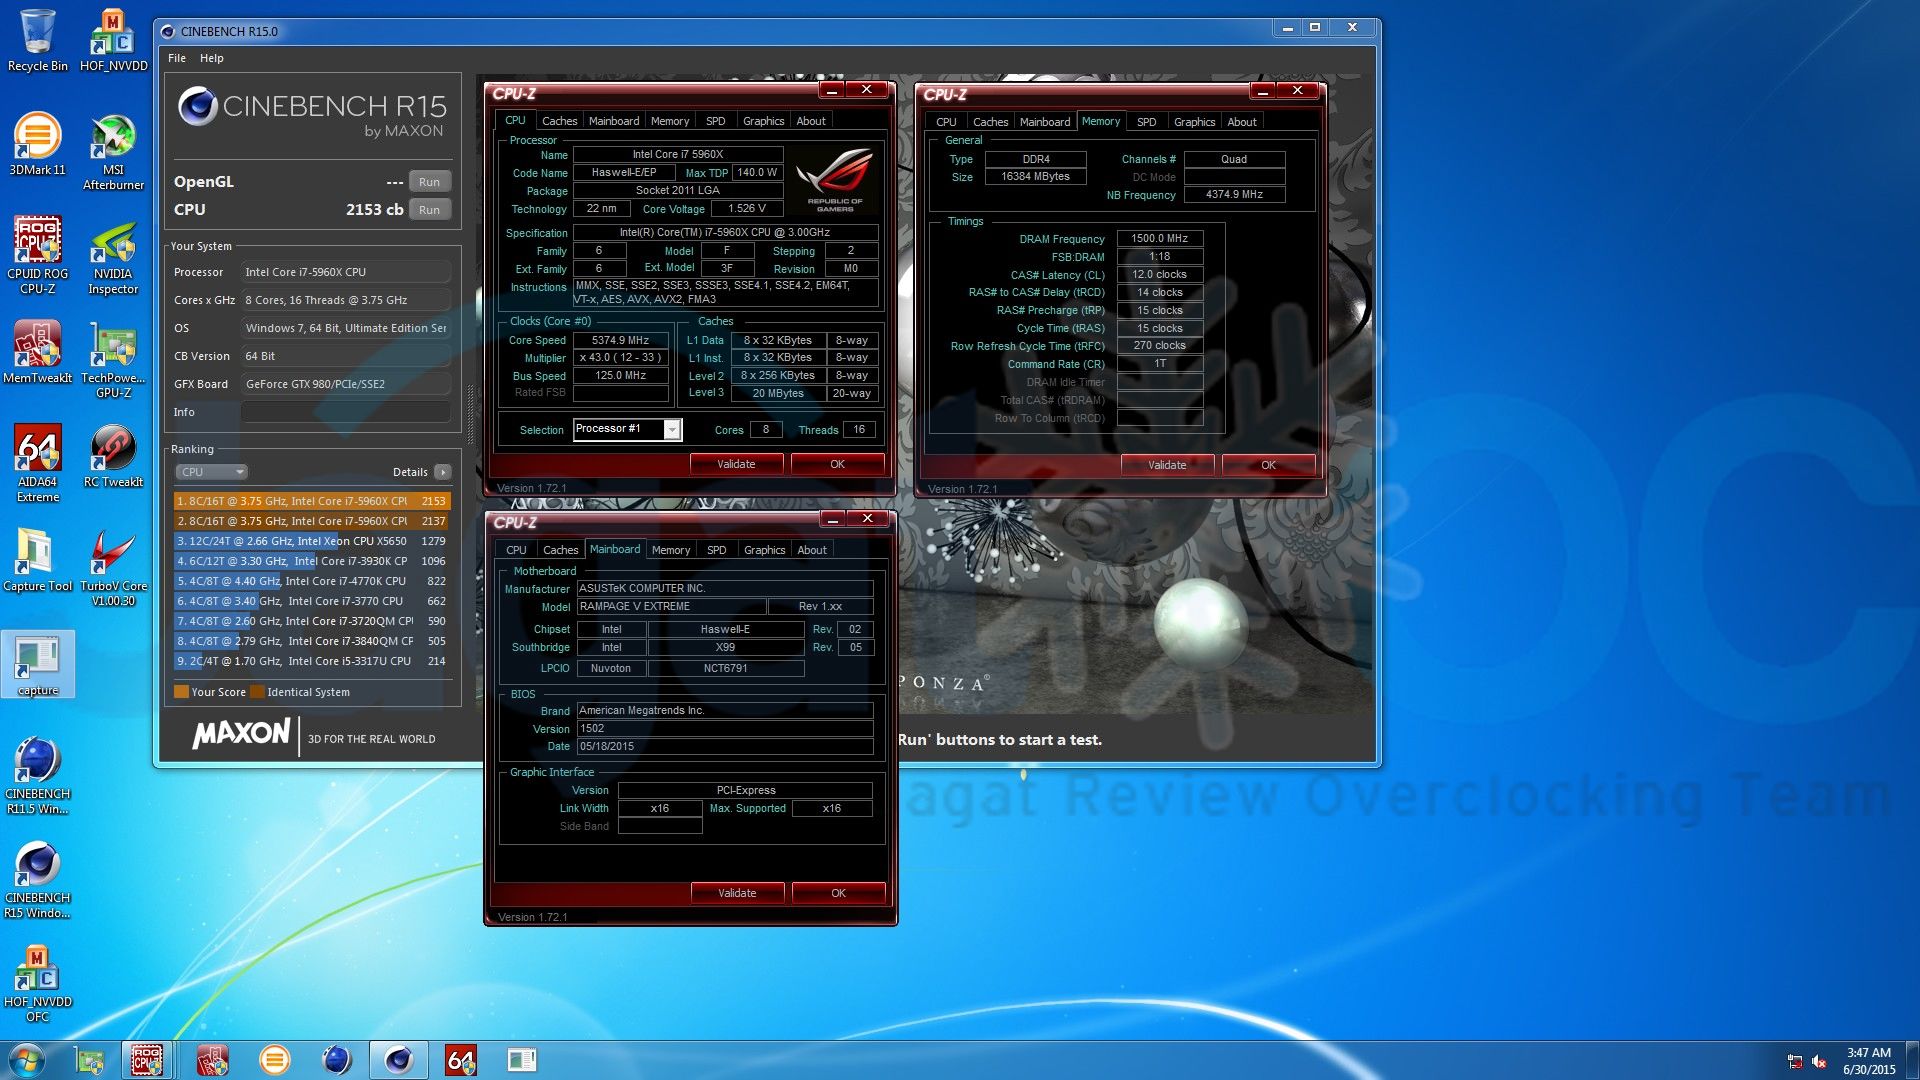Open the NVIDIA Inspector desktop icon
This screenshot has height=1080, width=1920.
[x=113, y=256]
